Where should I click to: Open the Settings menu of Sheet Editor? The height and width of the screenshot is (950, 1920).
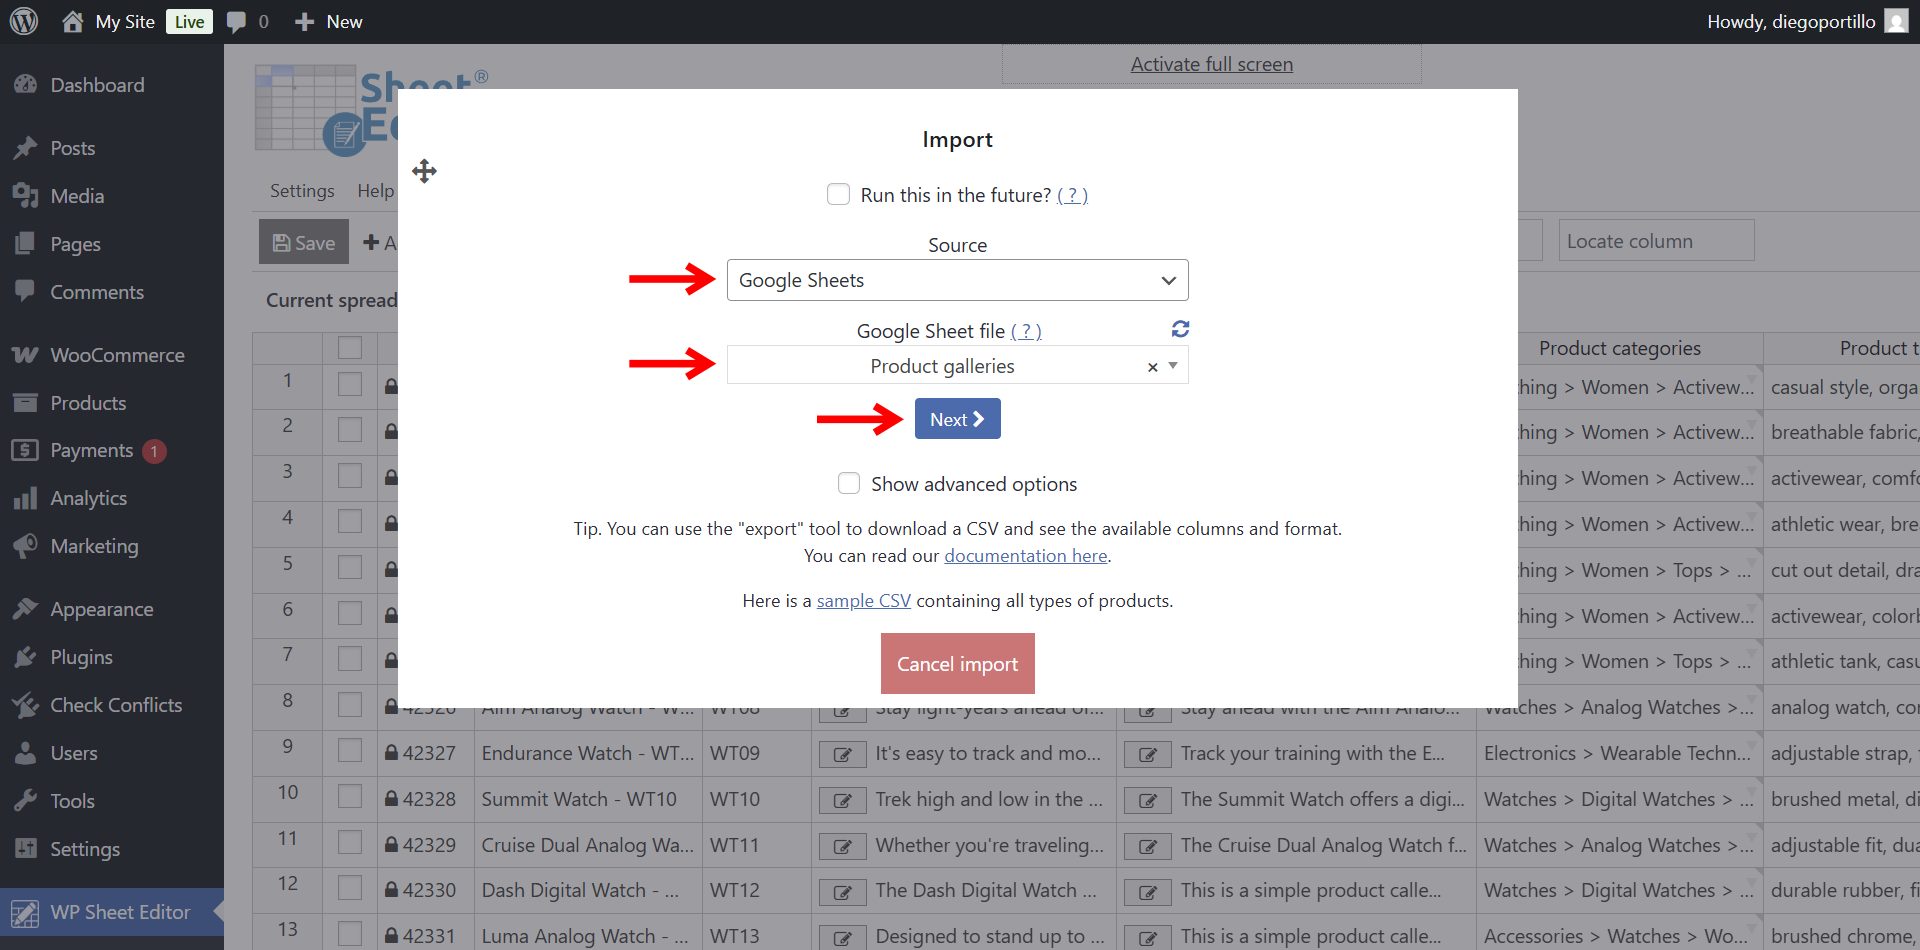[301, 190]
